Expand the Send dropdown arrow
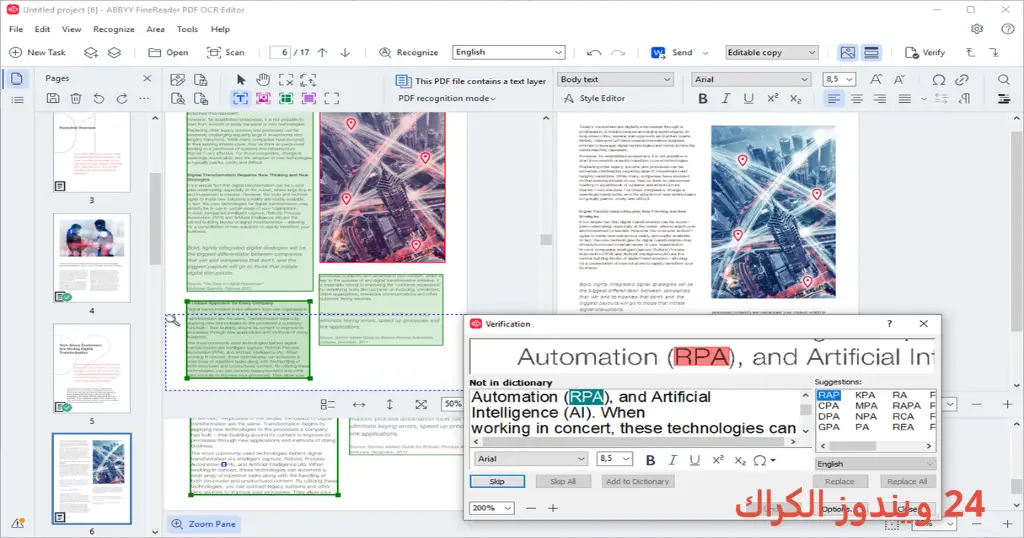This screenshot has width=1024, height=538. click(x=705, y=53)
